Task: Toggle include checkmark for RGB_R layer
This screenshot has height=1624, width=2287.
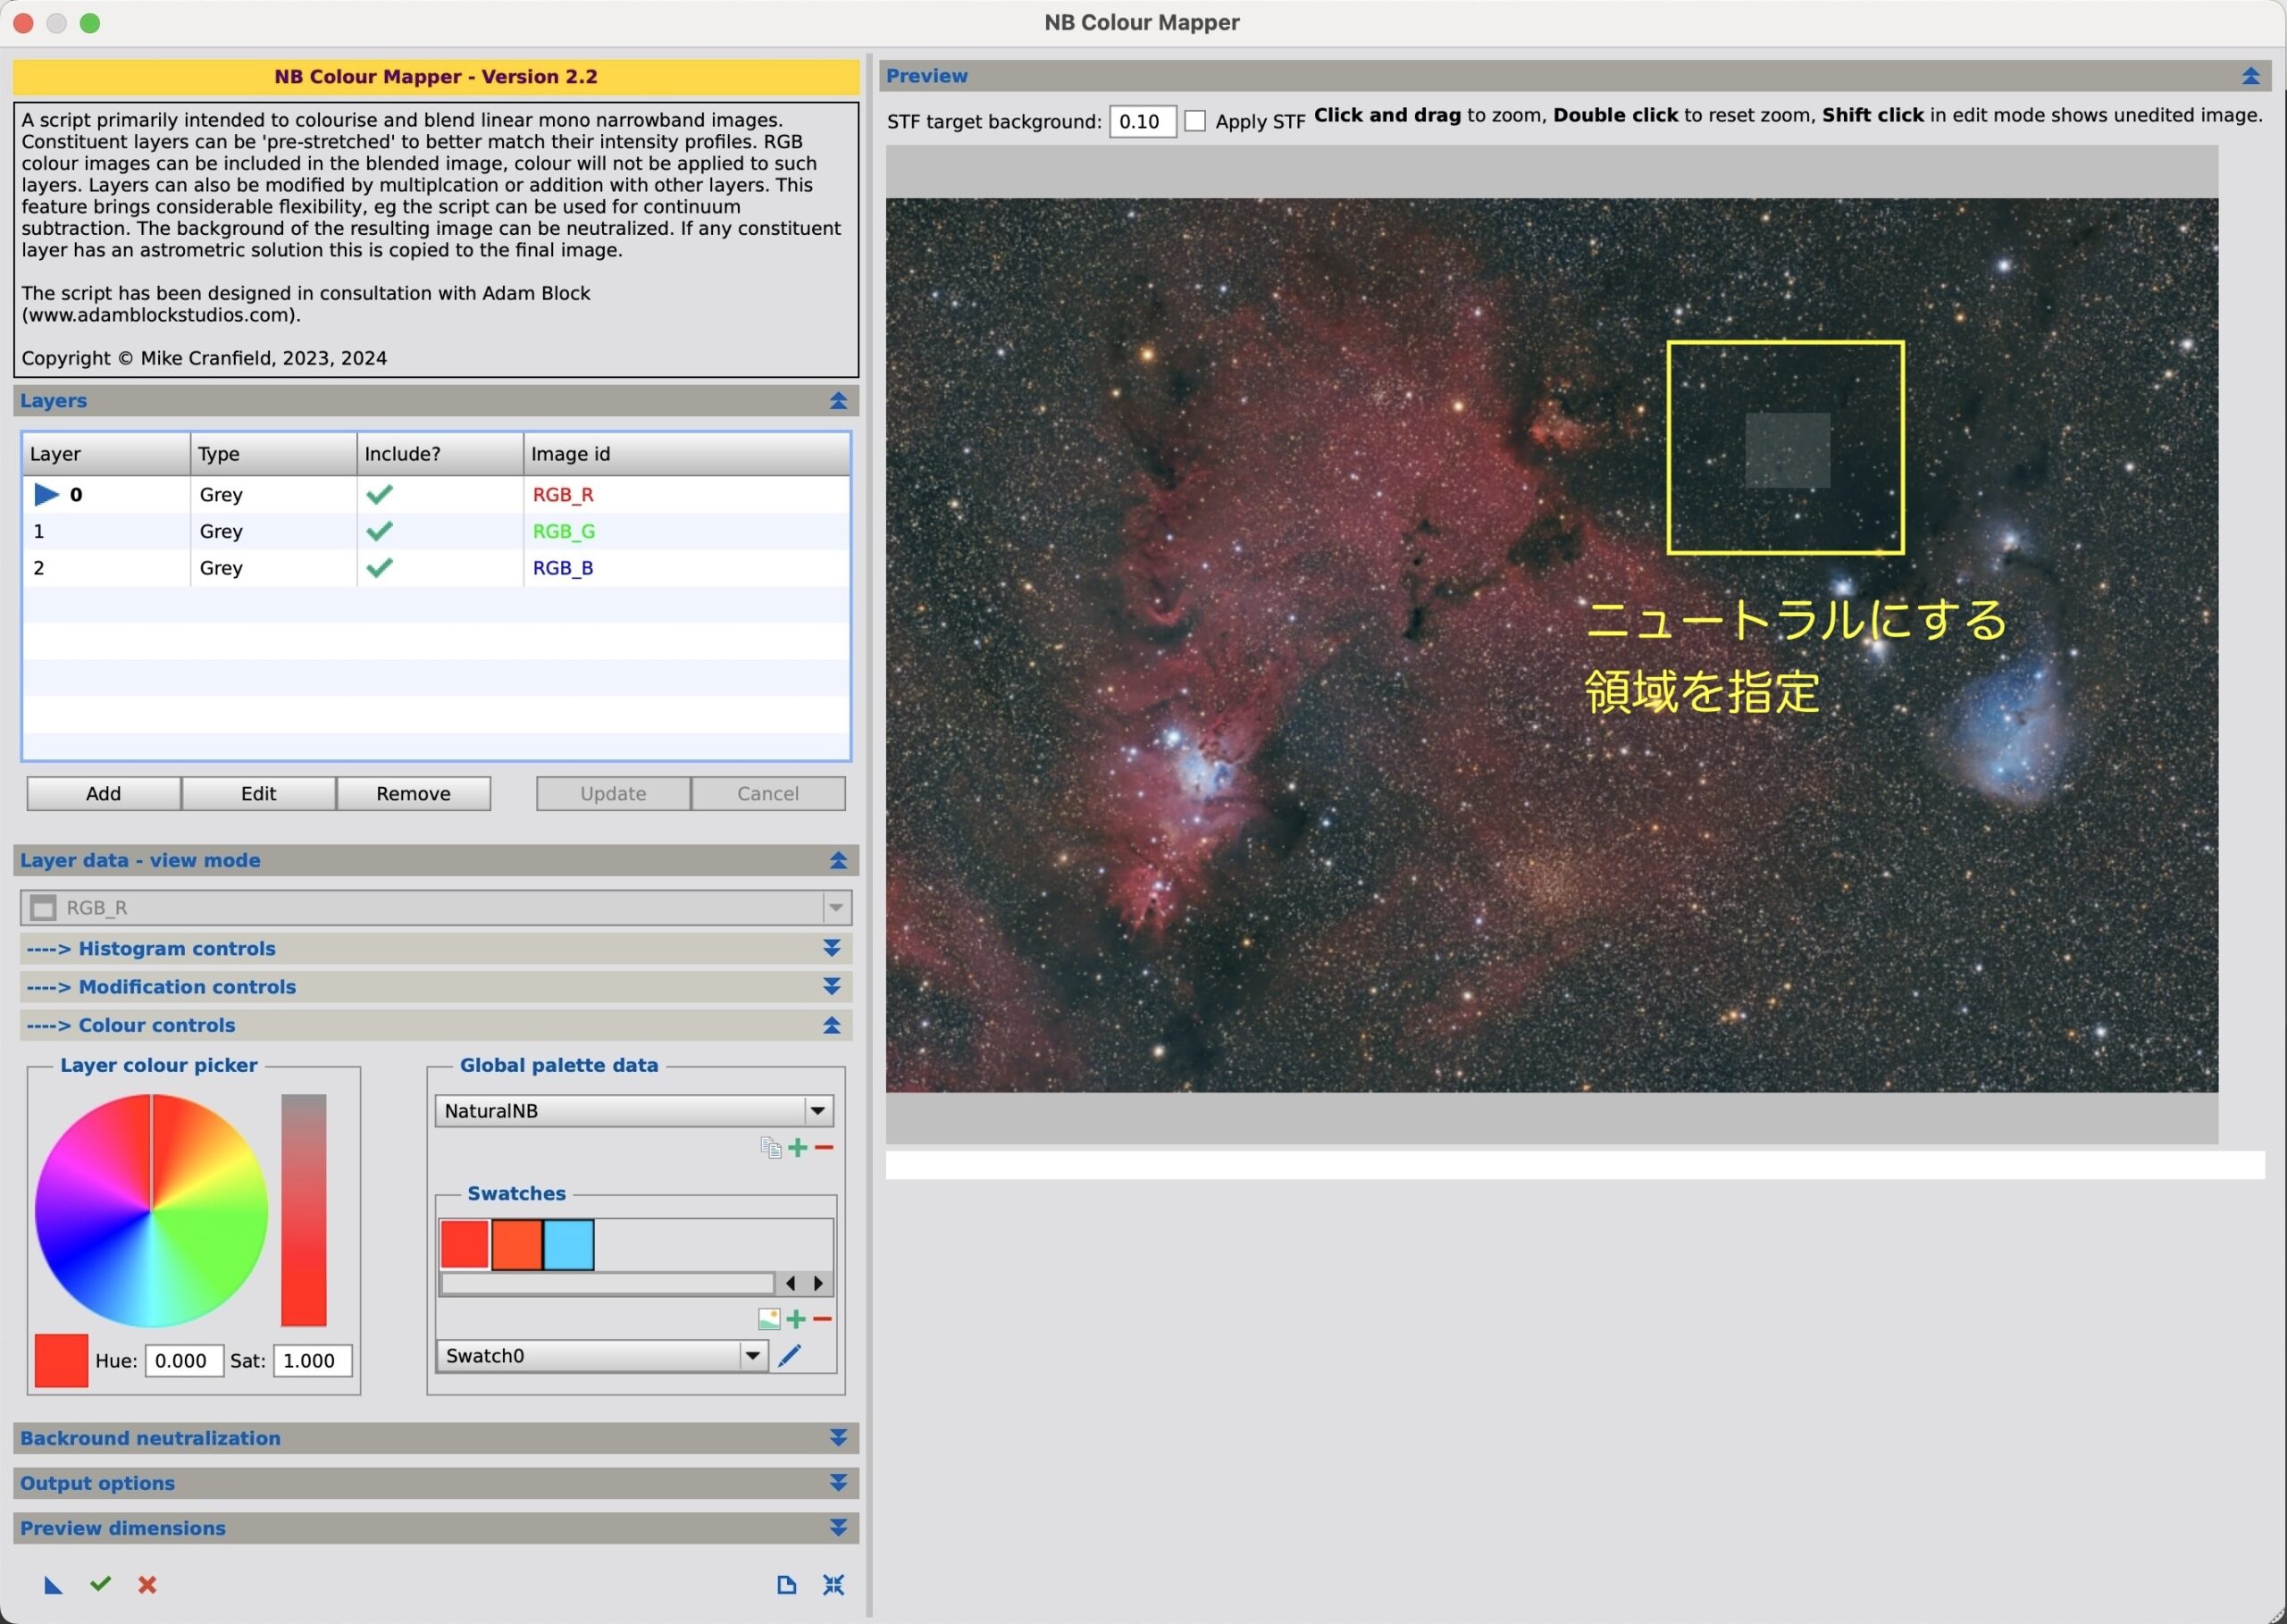Action: tap(379, 494)
